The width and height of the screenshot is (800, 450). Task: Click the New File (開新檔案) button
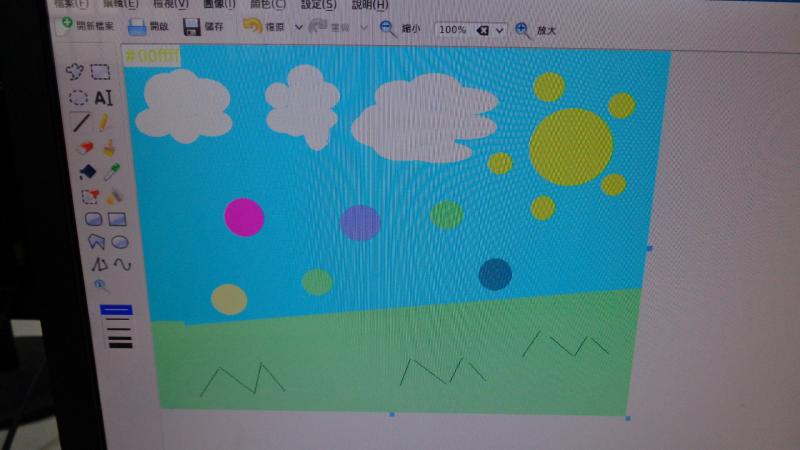point(86,24)
